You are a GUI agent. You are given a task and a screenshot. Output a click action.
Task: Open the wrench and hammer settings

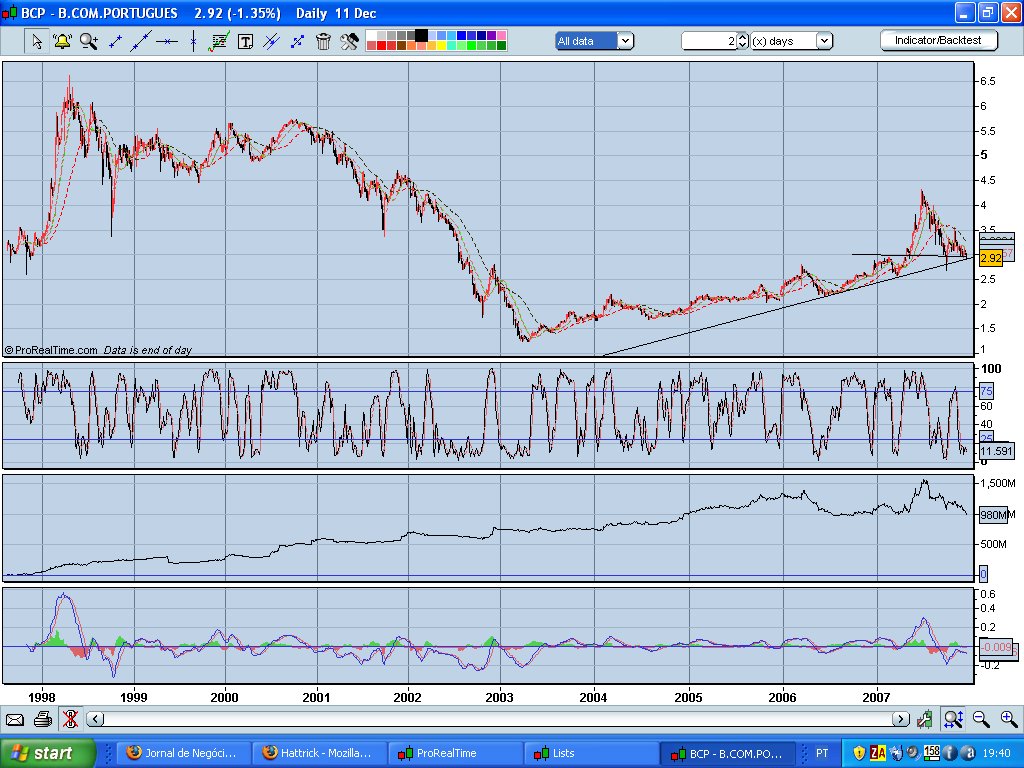pos(349,41)
